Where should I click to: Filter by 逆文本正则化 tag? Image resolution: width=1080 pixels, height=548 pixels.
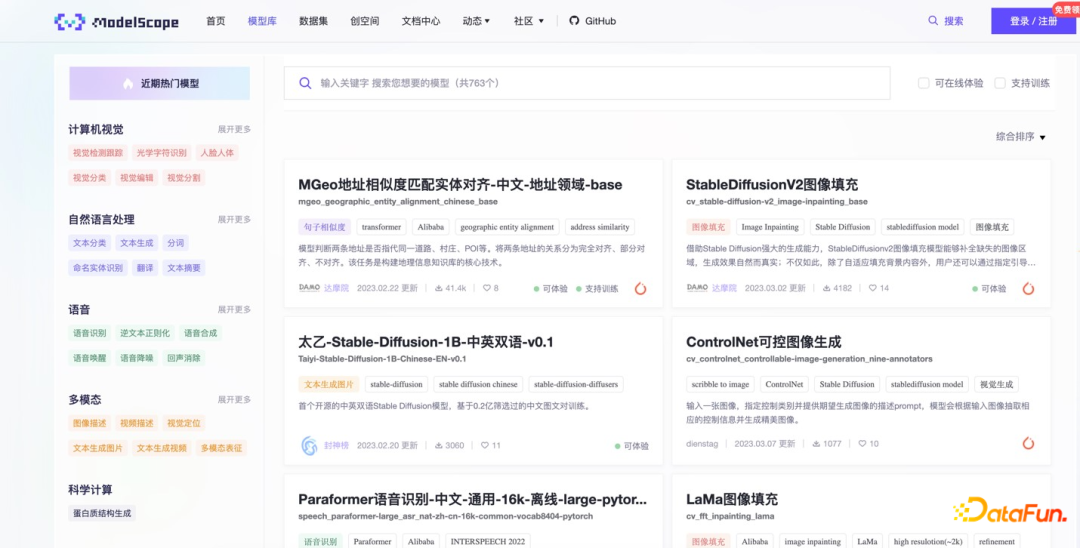(145, 333)
